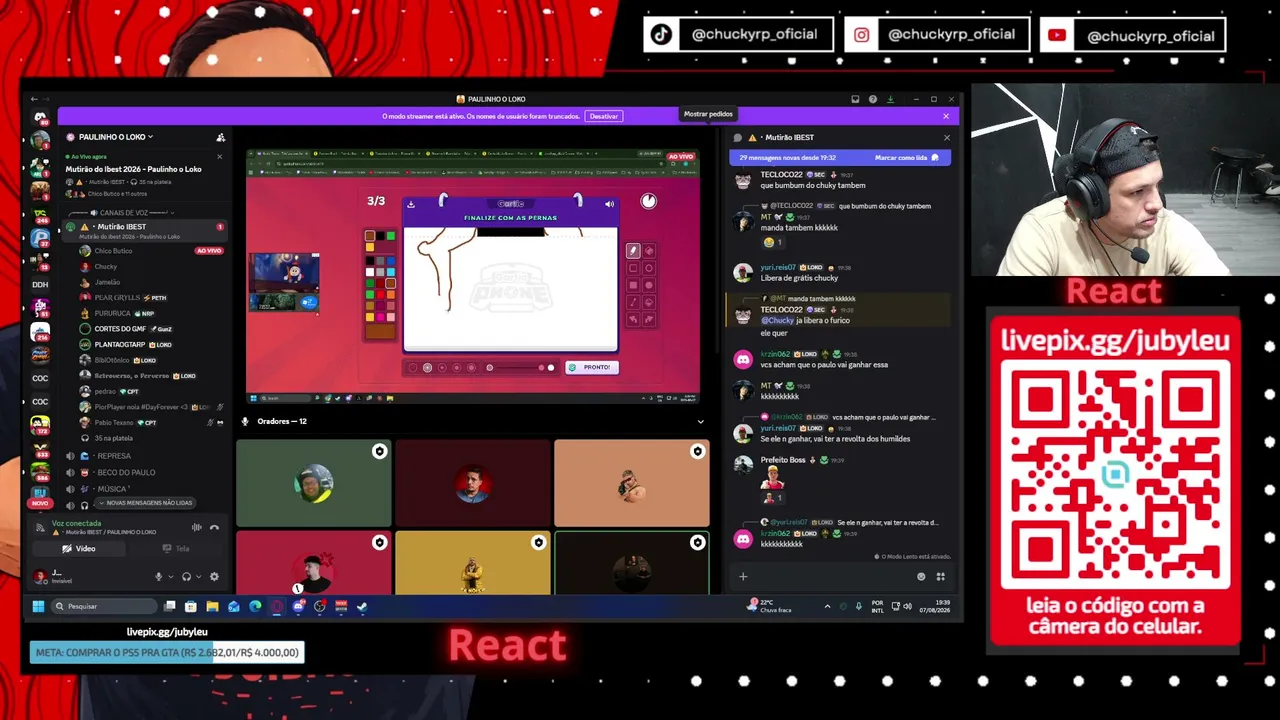
Task: Select the Tela screen share button
Action: [x=176, y=548]
